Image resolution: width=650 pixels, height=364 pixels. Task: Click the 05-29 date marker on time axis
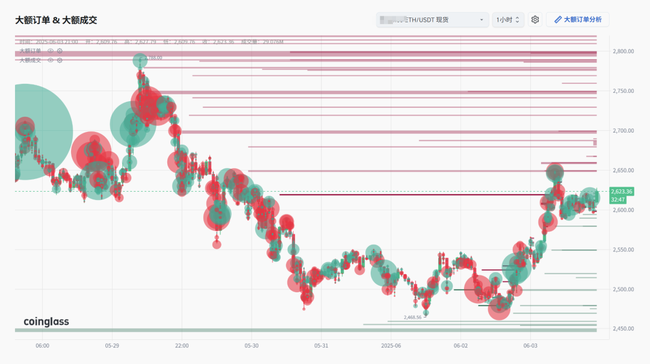[112, 345]
